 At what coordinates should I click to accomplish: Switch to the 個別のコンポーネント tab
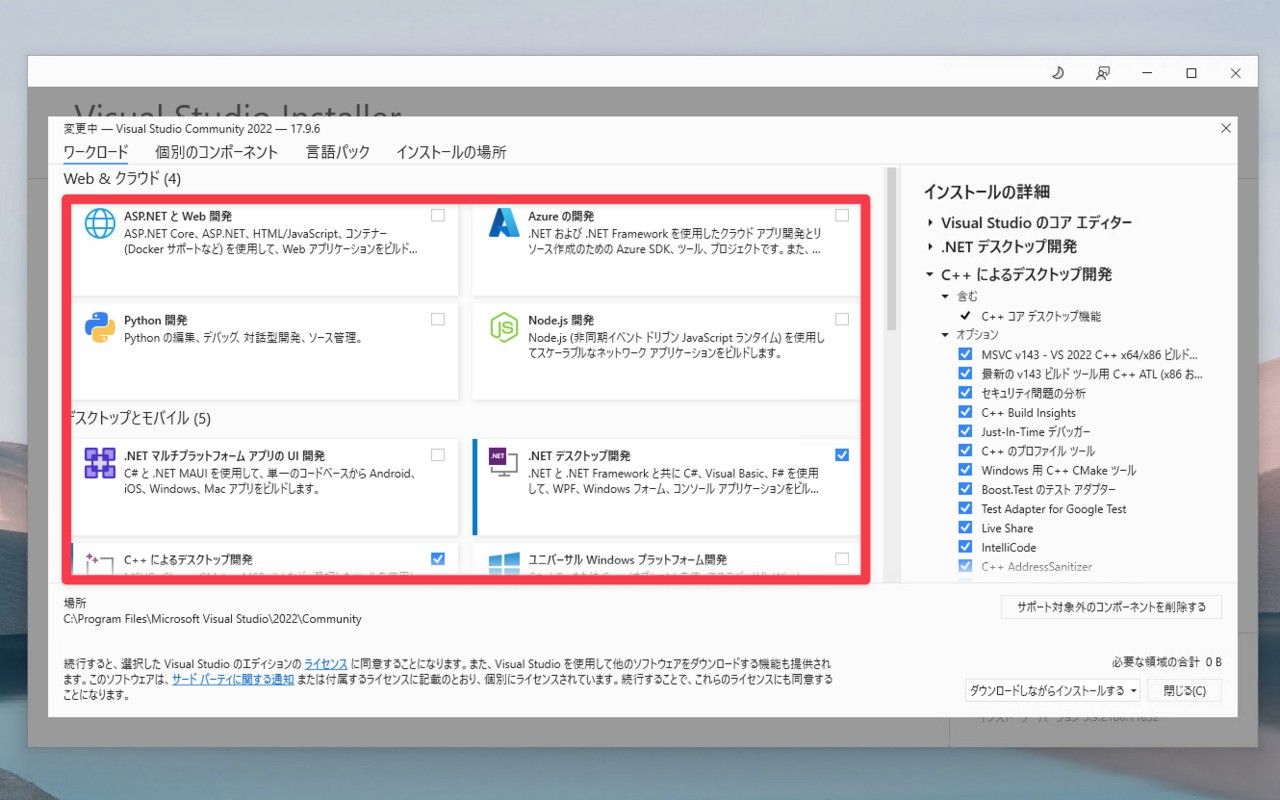pyautogui.click(x=215, y=152)
